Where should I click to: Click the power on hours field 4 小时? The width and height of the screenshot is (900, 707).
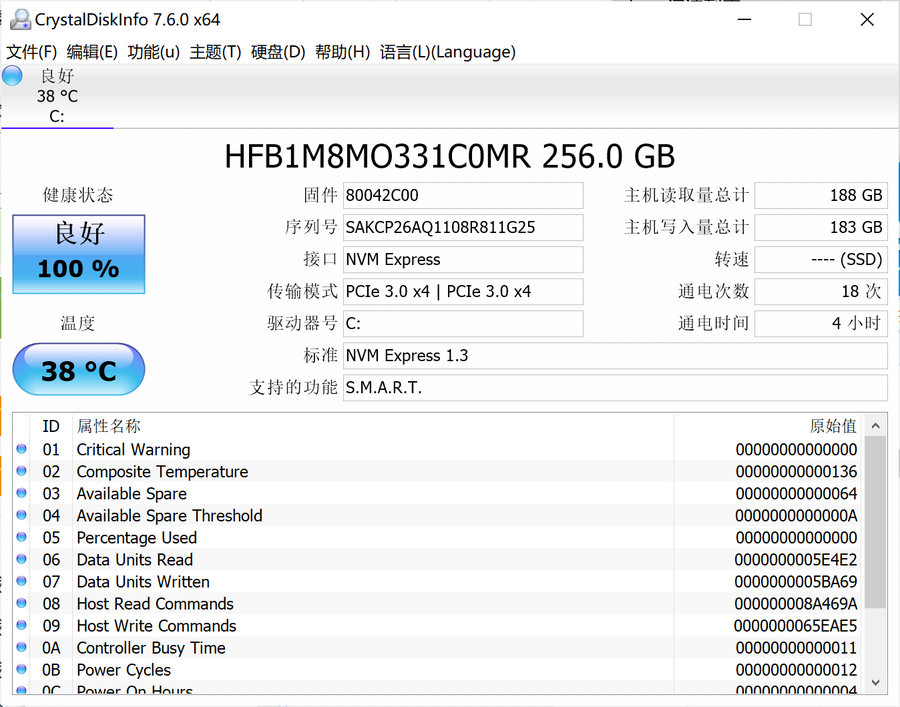pyautogui.click(x=821, y=324)
